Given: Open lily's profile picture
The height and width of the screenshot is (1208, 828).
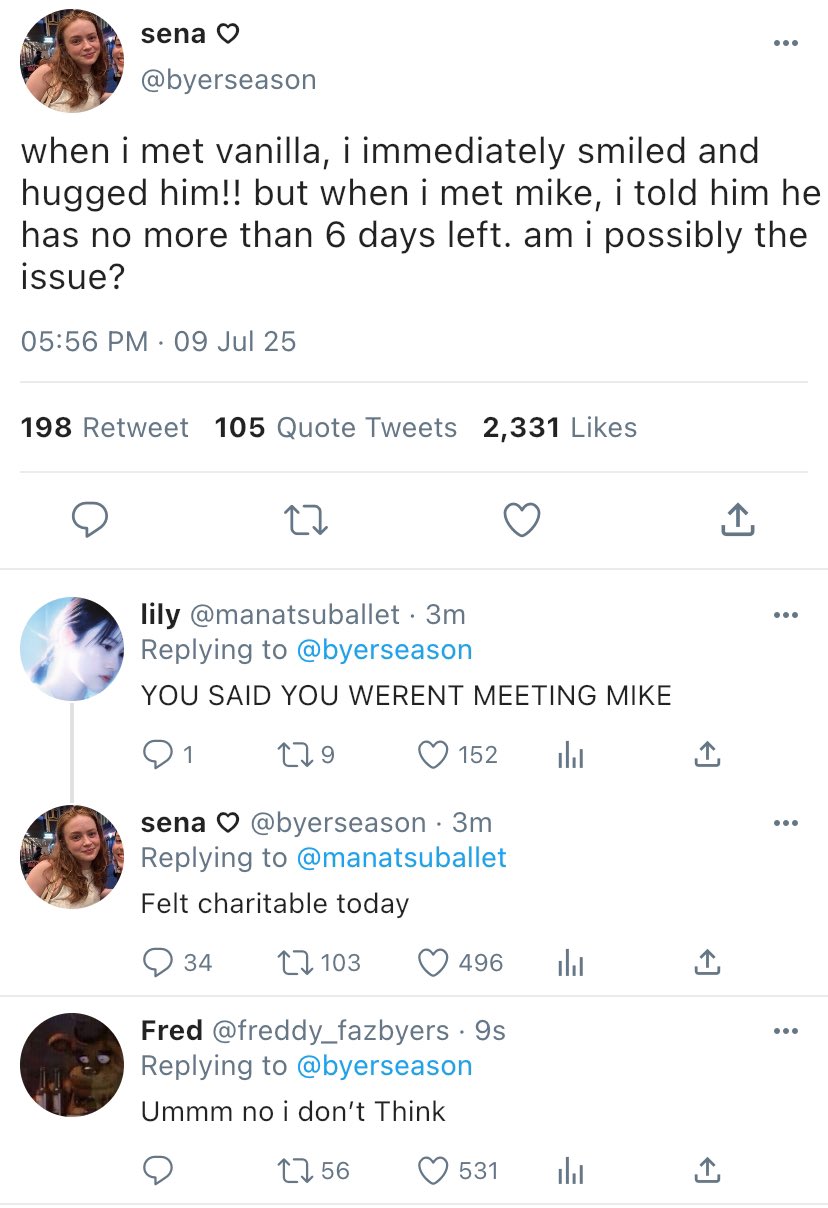Looking at the screenshot, I should click(x=72, y=649).
